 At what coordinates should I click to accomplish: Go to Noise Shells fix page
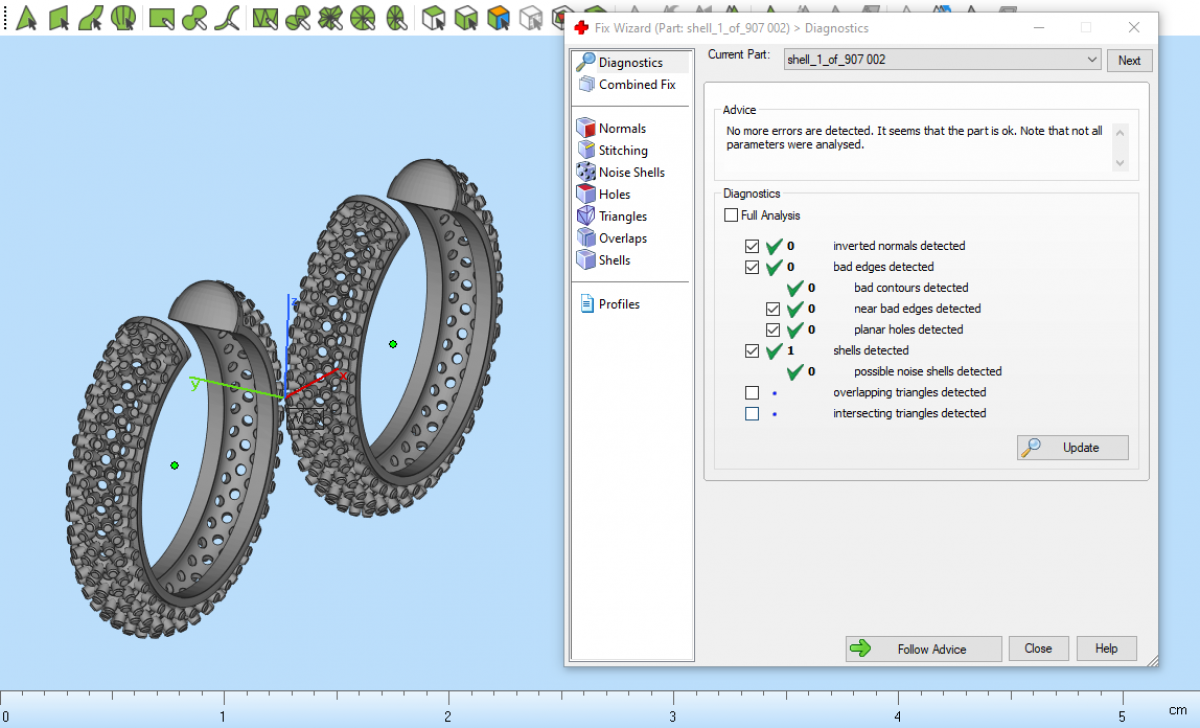tap(631, 172)
